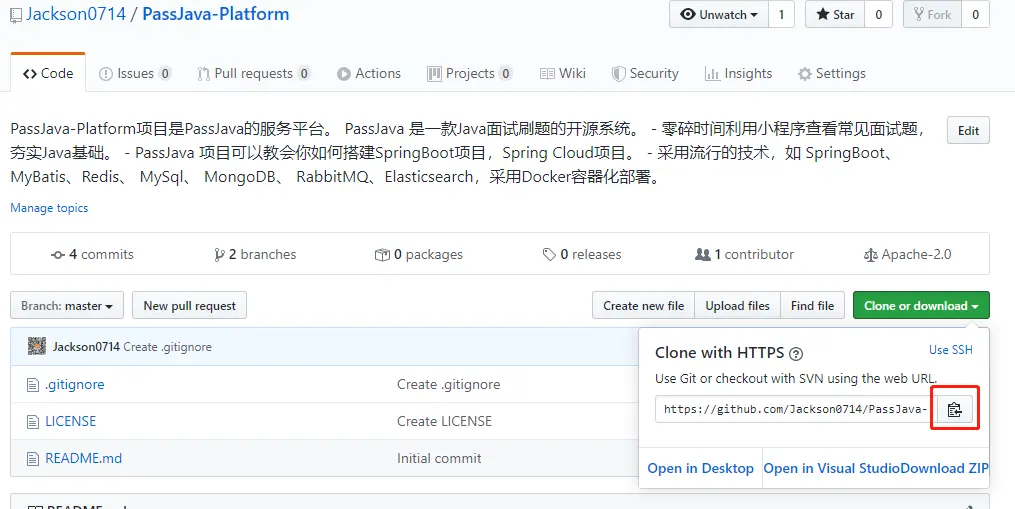Switch to the Issues tab
Screen dimensions: 1015x509
tap(135, 74)
